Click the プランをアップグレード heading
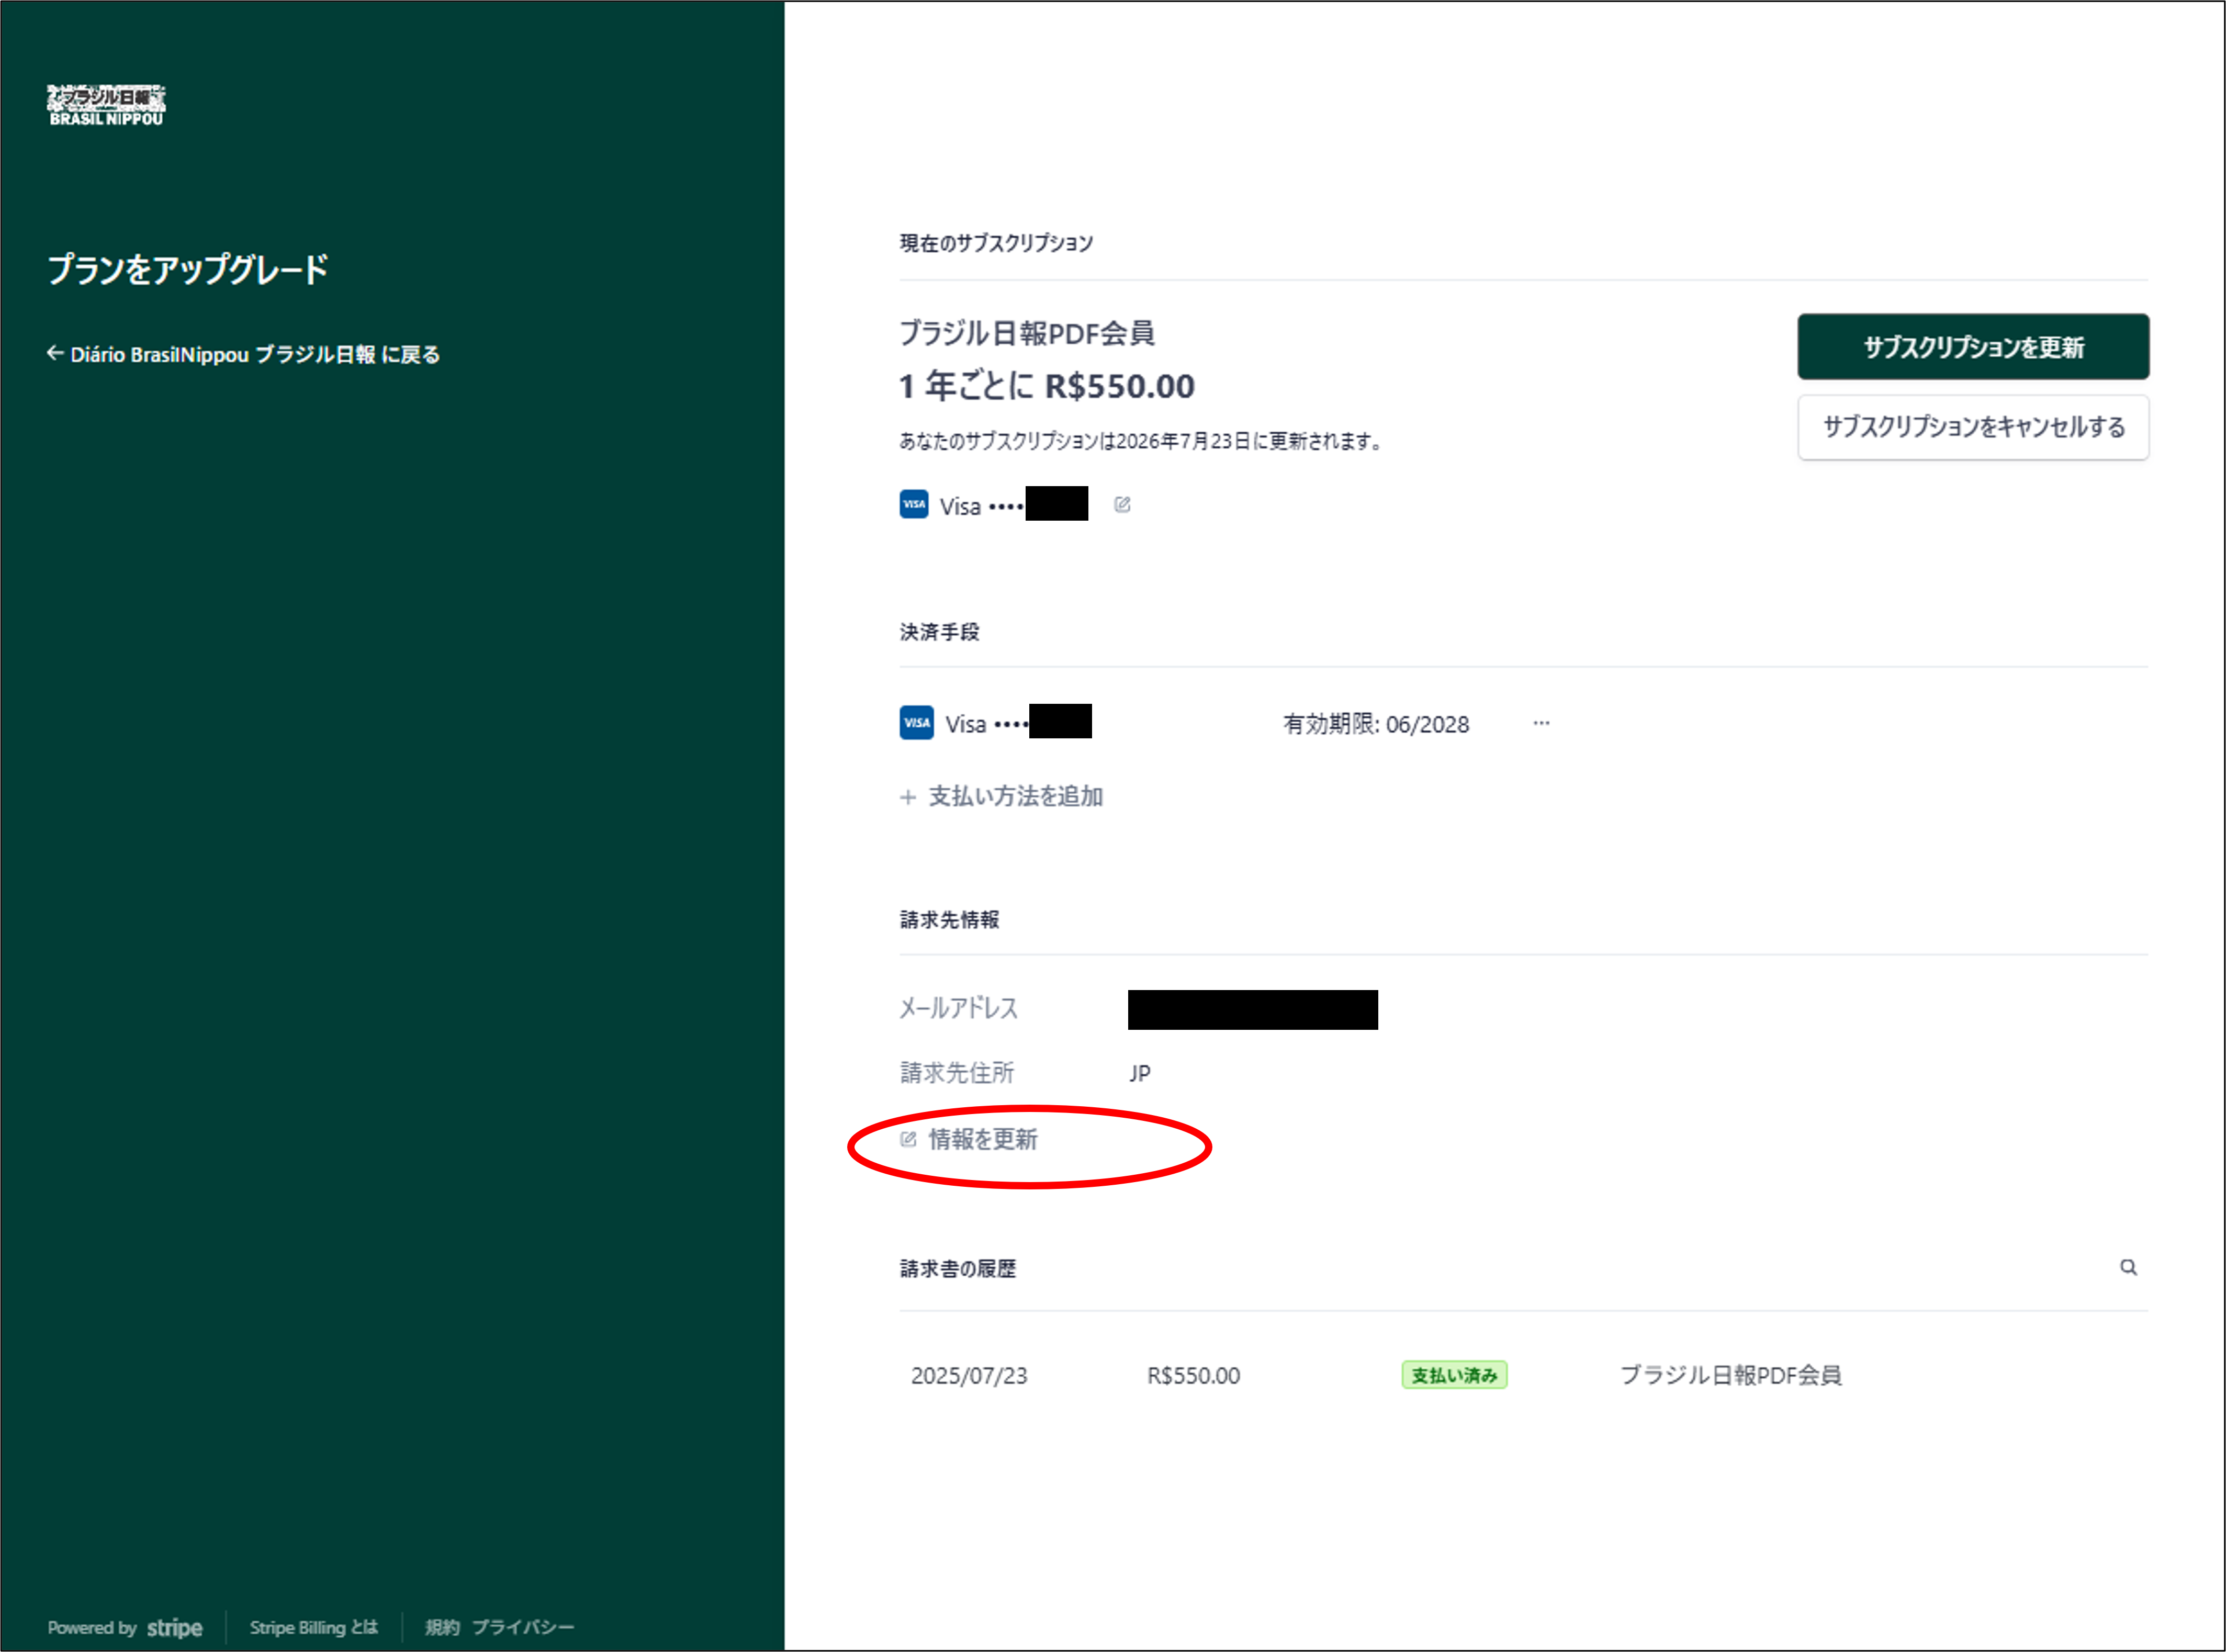2226x1652 pixels. (x=188, y=269)
